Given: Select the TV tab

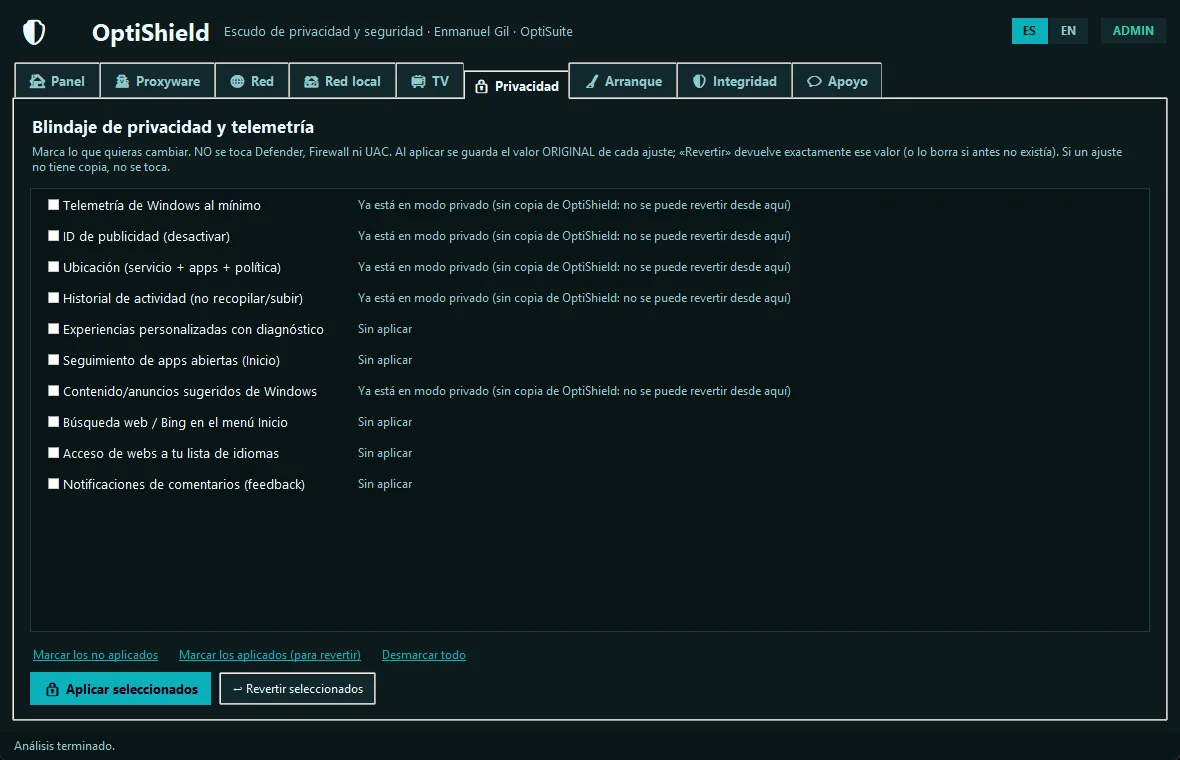Looking at the screenshot, I should [x=430, y=81].
